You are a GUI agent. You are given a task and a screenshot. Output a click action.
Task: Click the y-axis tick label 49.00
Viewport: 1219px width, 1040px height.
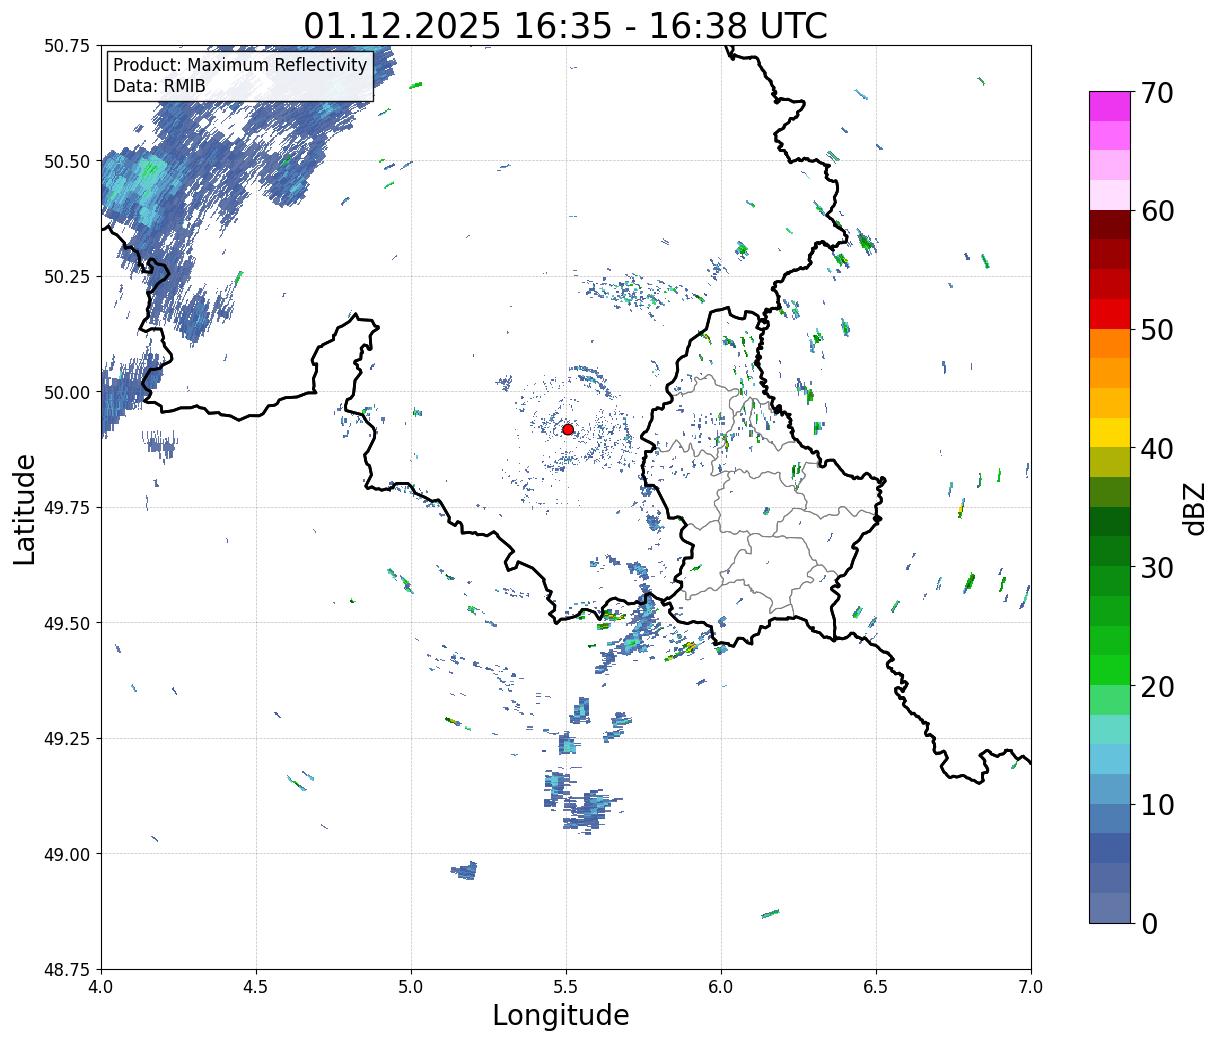(67, 854)
